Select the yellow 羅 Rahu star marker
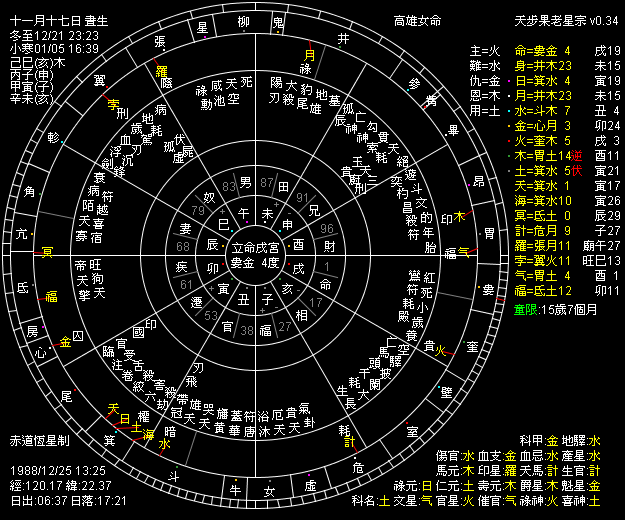This screenshot has height=520, width=625. point(162,70)
